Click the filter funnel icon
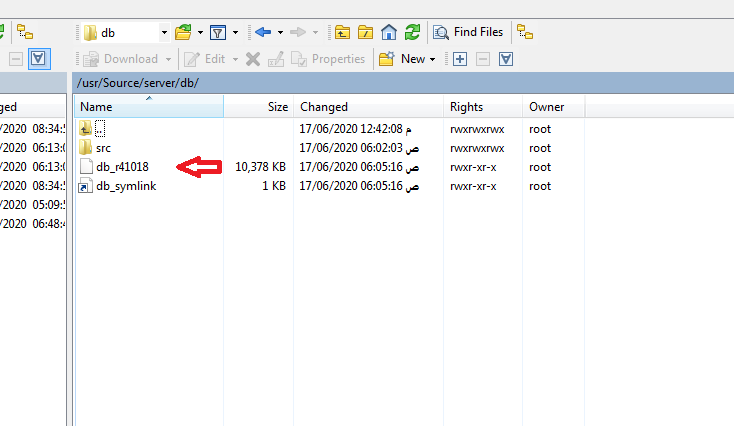 tap(218, 33)
